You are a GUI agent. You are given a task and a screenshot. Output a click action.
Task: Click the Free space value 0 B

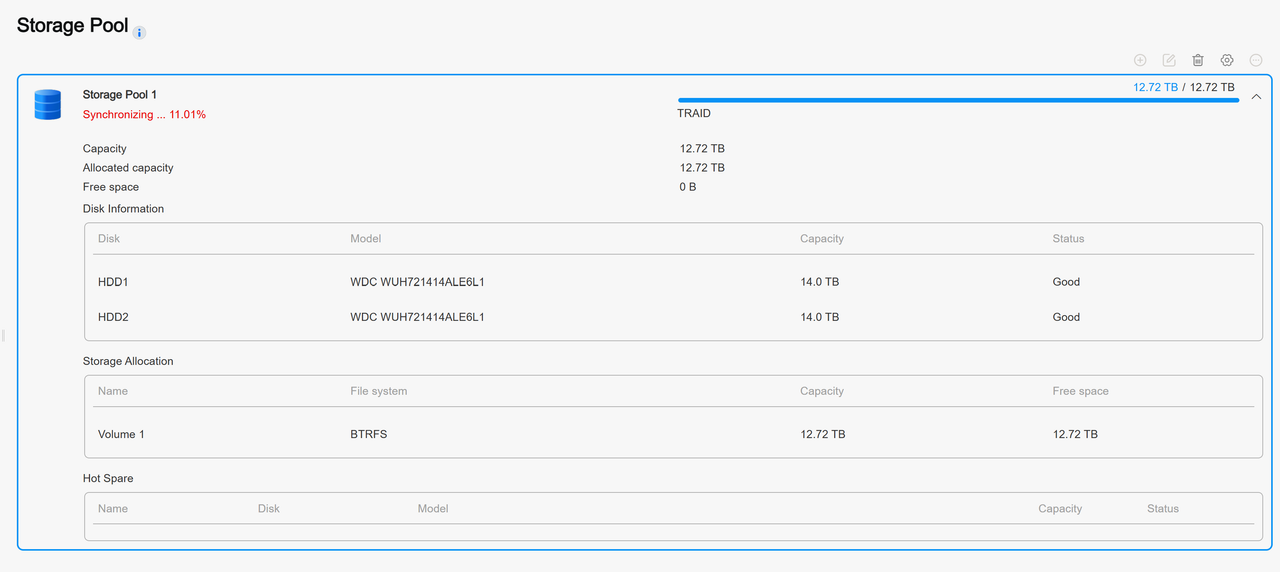[x=688, y=187]
